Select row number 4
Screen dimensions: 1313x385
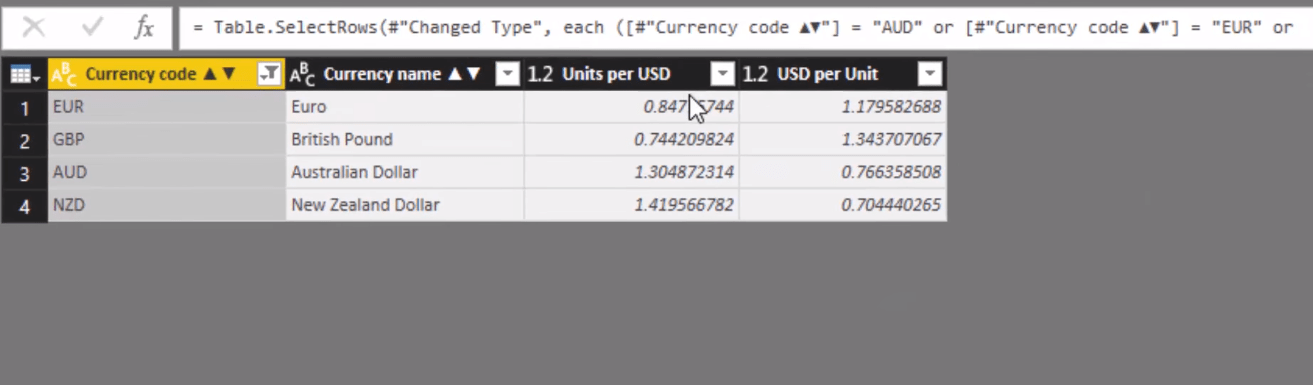24,206
